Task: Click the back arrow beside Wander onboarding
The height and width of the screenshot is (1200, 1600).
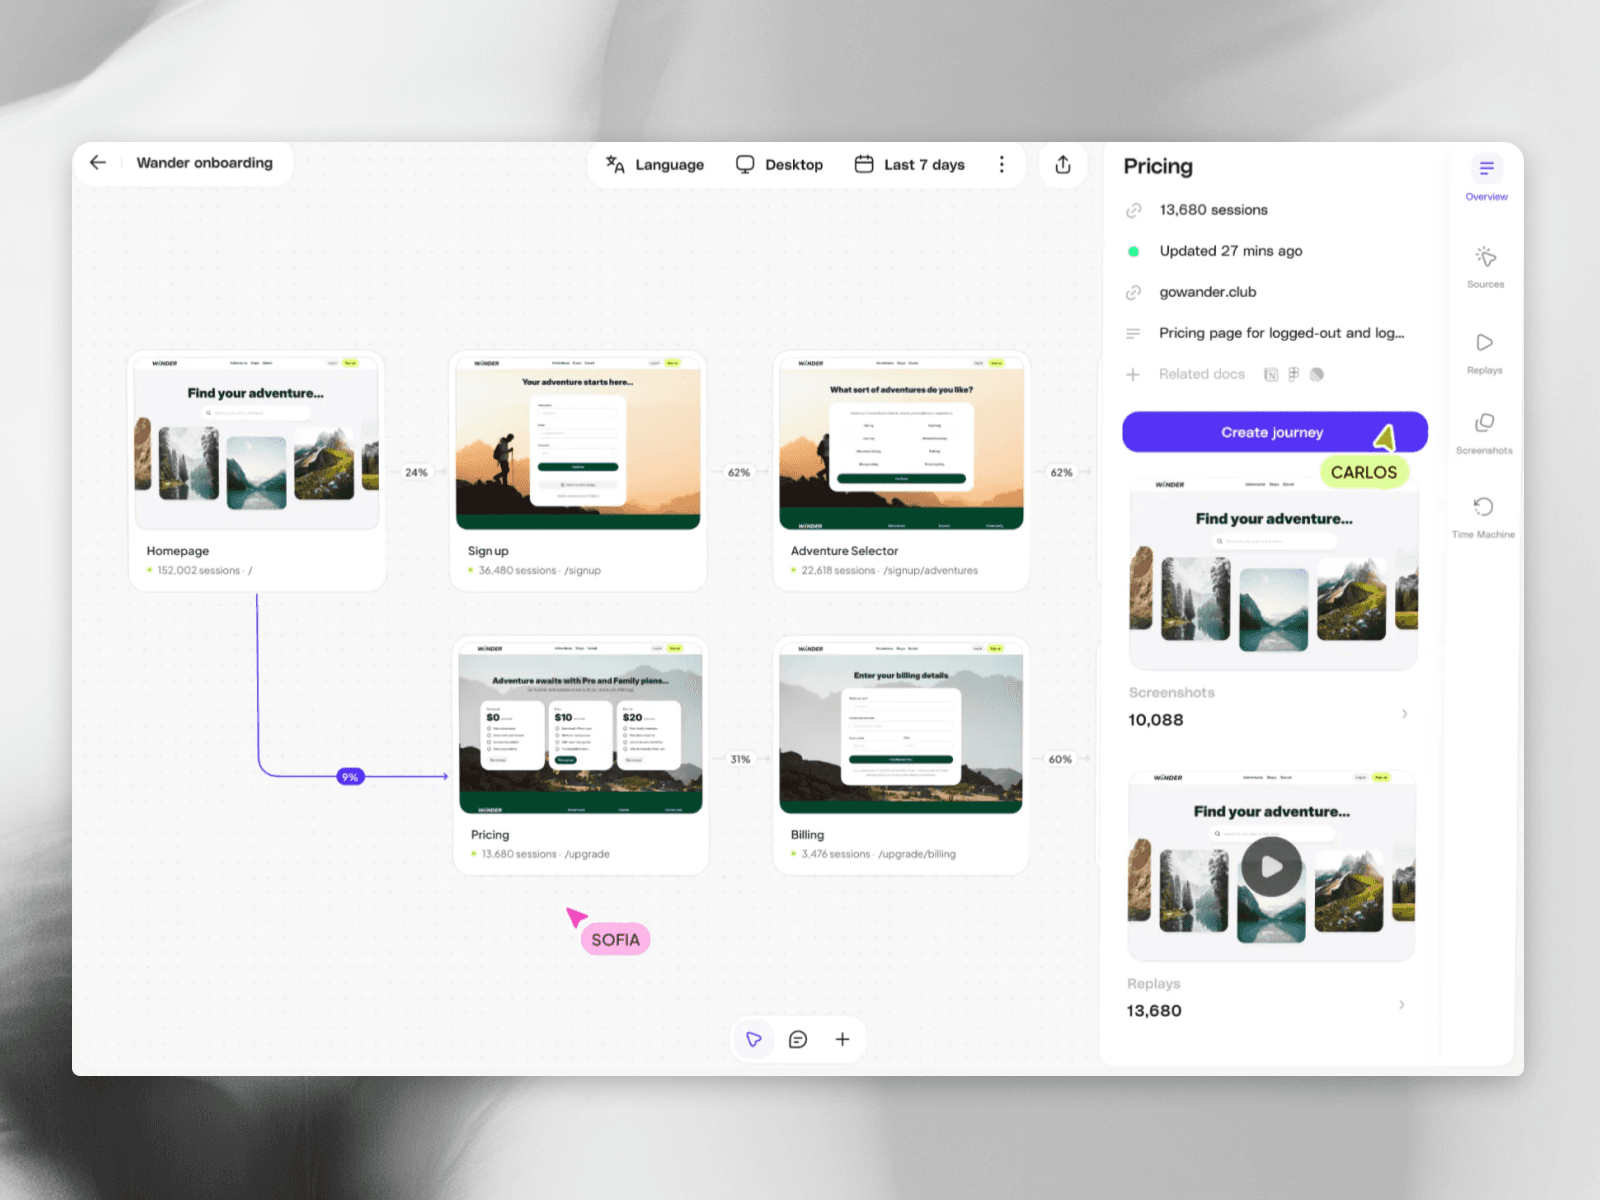Action: coord(98,162)
